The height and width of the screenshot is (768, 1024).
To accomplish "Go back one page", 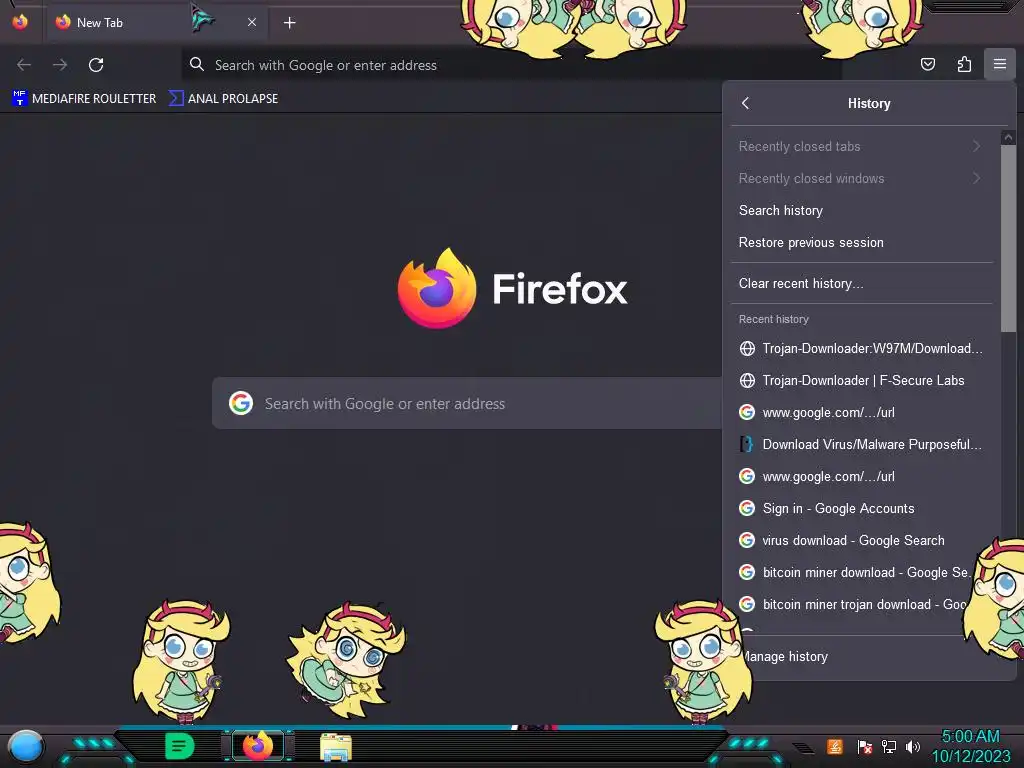I will (24, 65).
